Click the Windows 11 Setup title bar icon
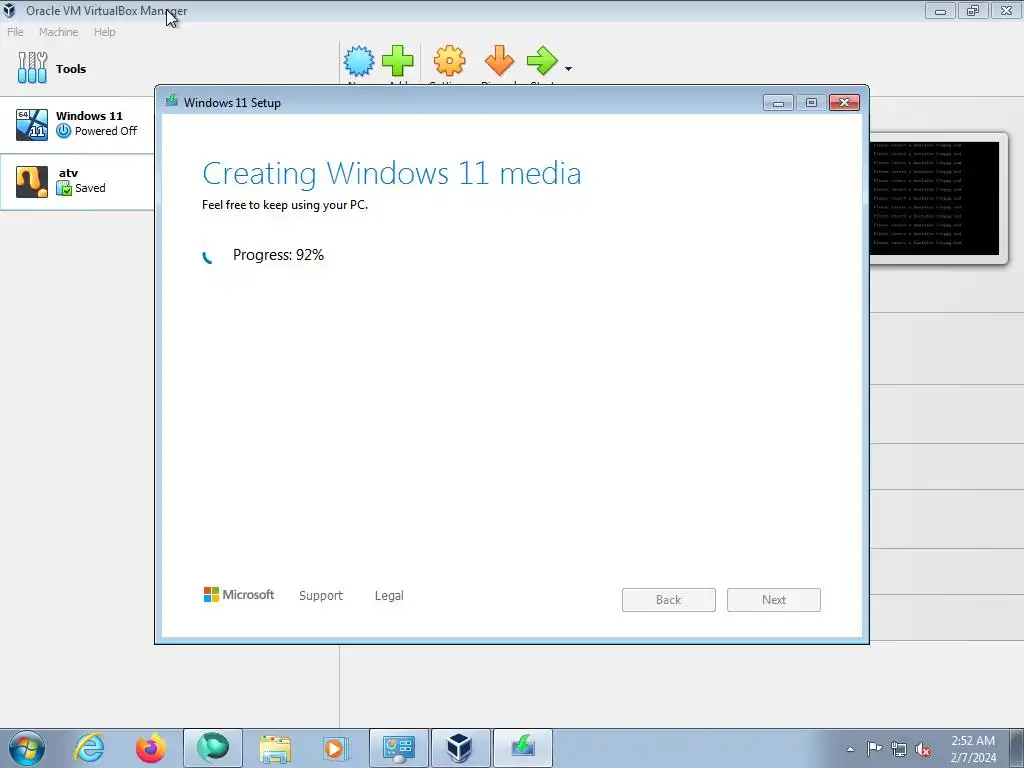The width and height of the screenshot is (1024, 768). point(172,101)
